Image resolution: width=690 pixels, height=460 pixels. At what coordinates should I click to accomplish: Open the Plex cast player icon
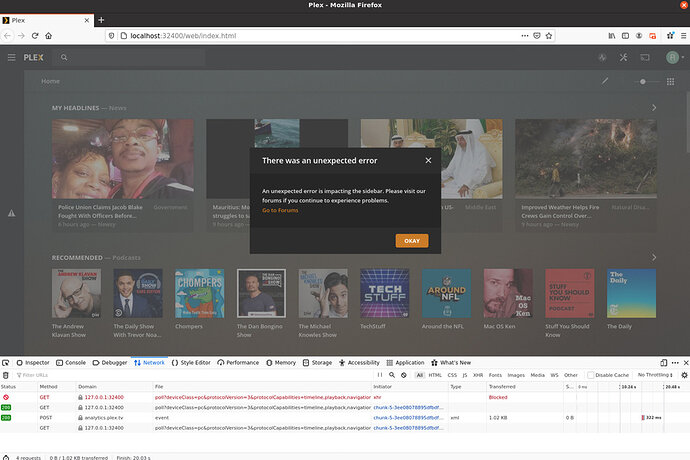[x=645, y=57]
